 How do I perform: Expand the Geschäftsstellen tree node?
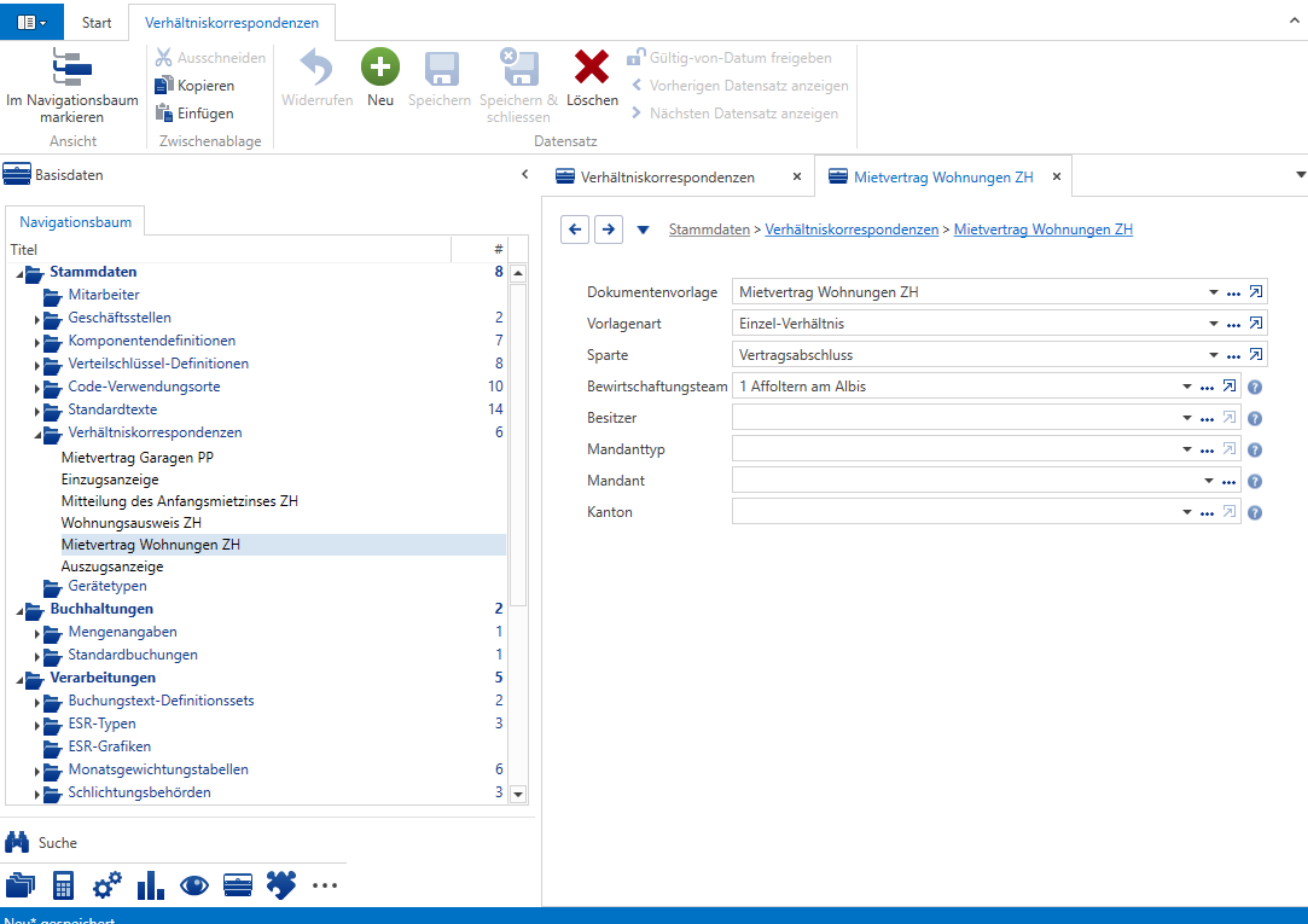coord(38,319)
